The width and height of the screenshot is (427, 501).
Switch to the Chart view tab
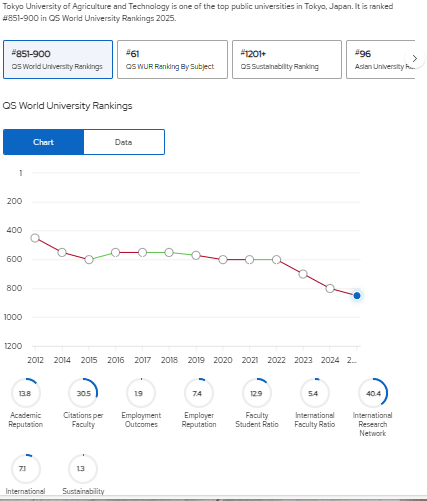(43, 142)
